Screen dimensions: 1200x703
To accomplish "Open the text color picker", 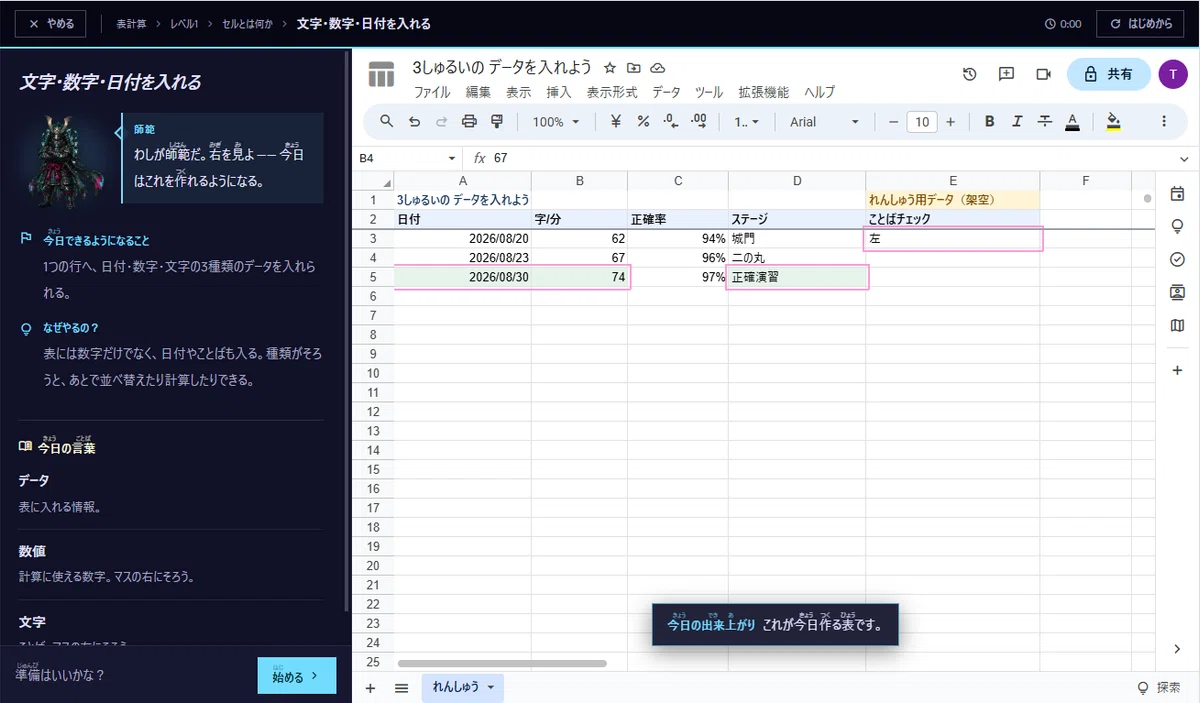I will tap(1072, 122).
